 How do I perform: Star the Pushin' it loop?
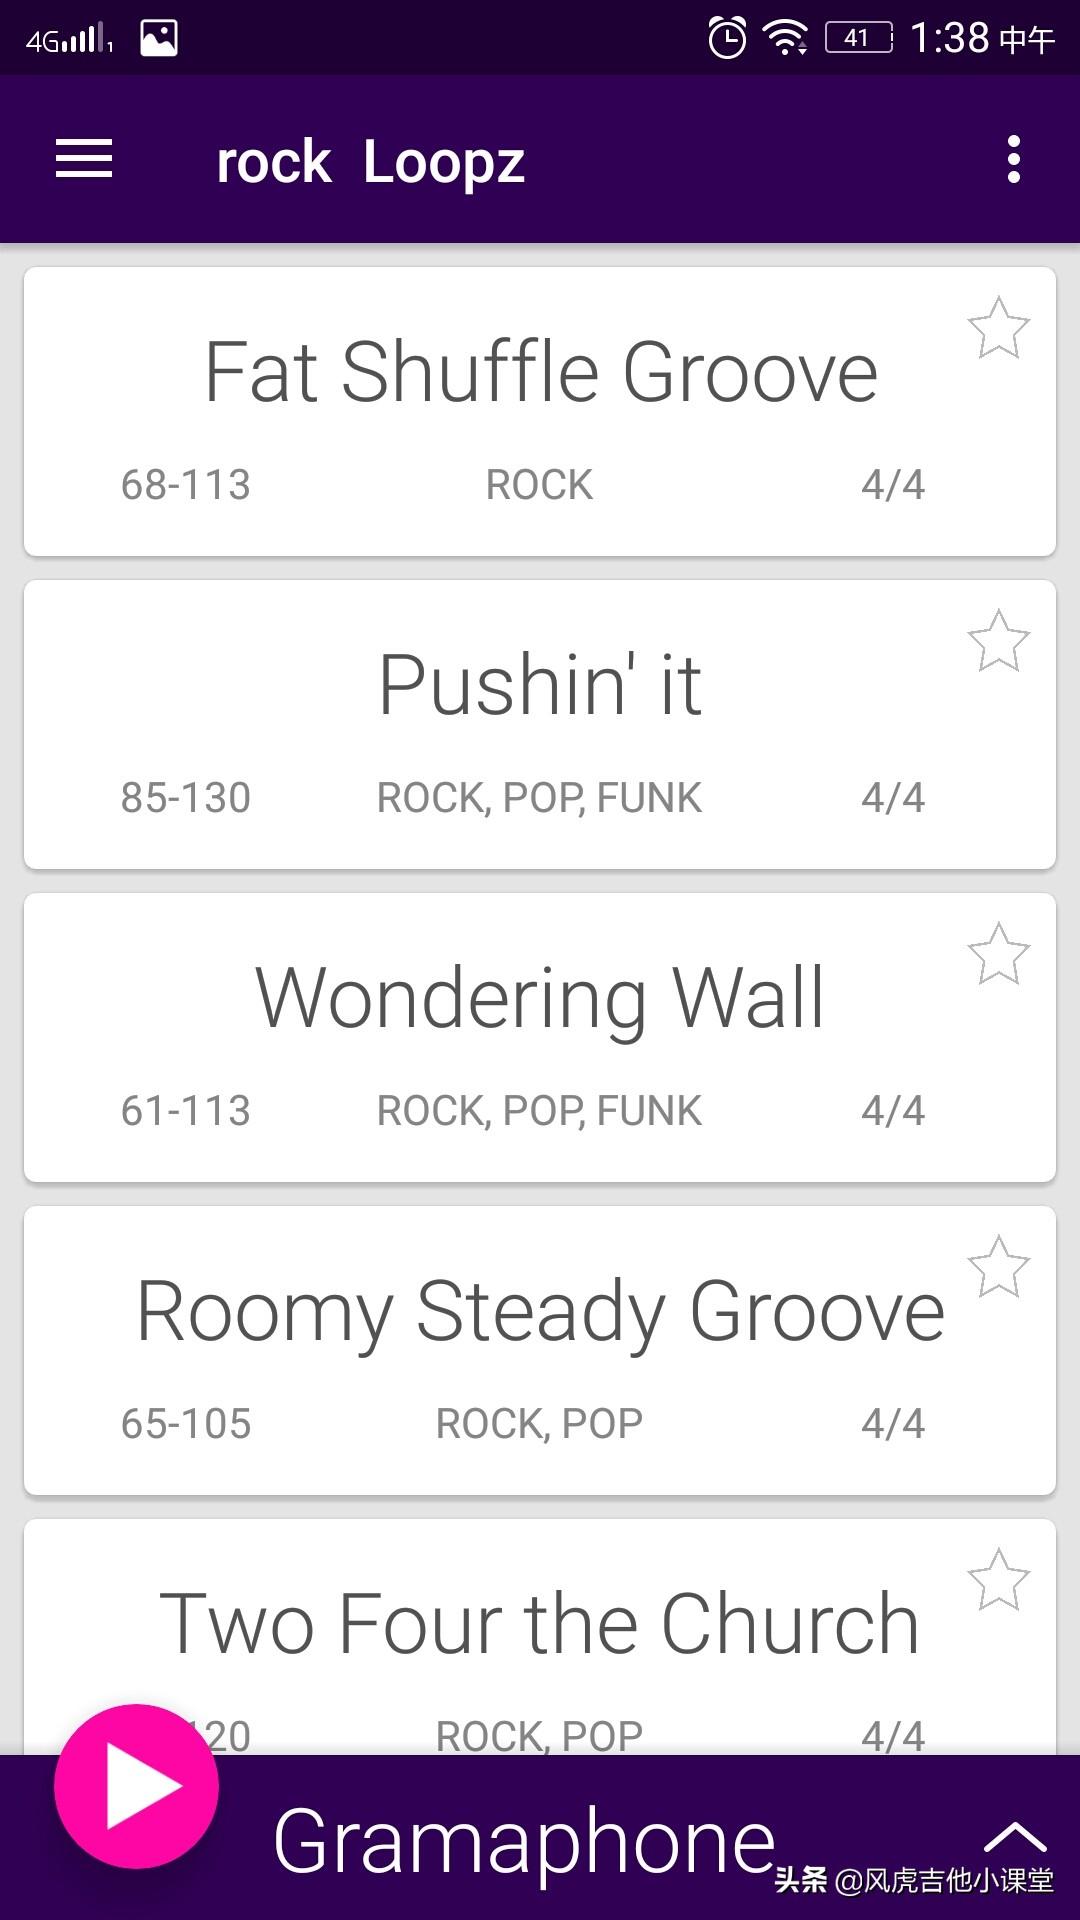pyautogui.click(x=998, y=641)
